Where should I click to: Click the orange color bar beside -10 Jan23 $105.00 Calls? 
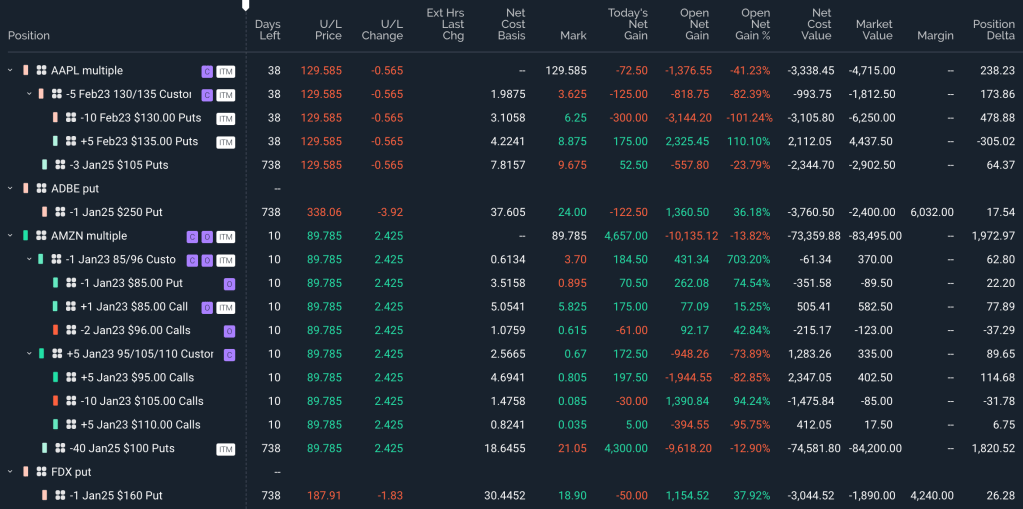point(56,401)
